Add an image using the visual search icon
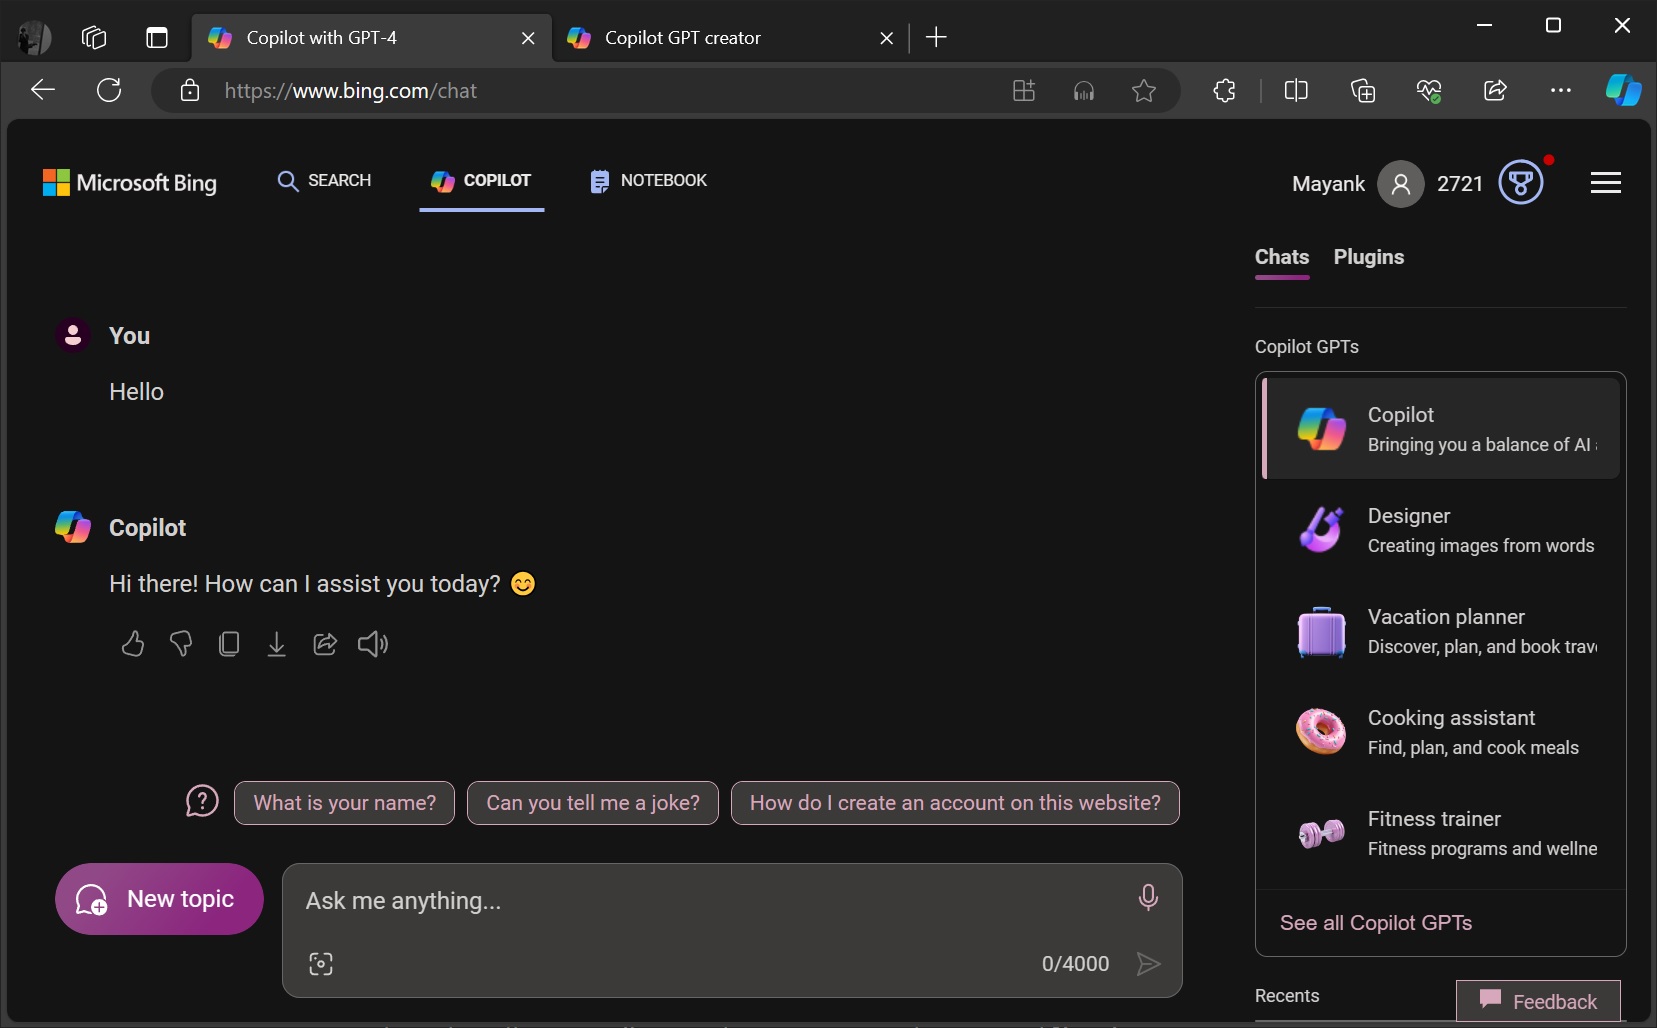The height and width of the screenshot is (1028, 1657). (x=321, y=964)
